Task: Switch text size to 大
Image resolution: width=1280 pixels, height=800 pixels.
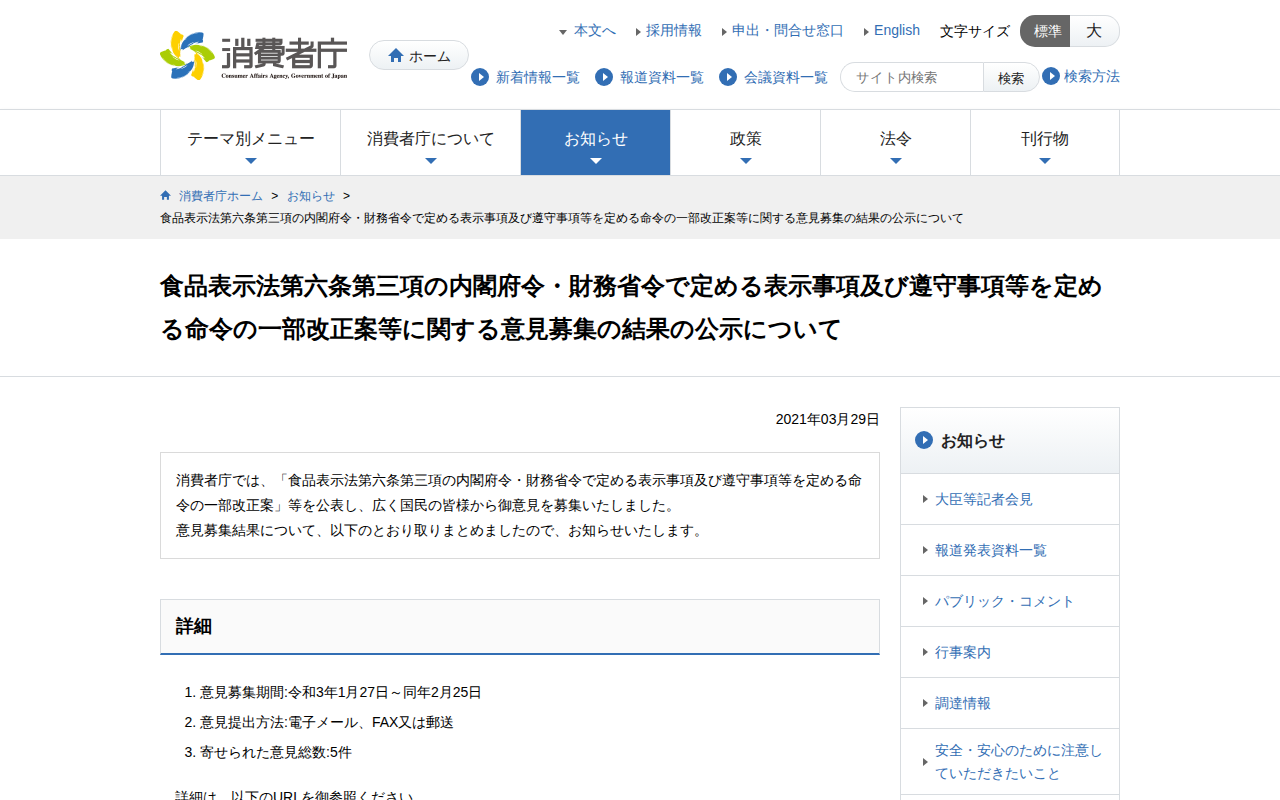Action: [x=1094, y=31]
